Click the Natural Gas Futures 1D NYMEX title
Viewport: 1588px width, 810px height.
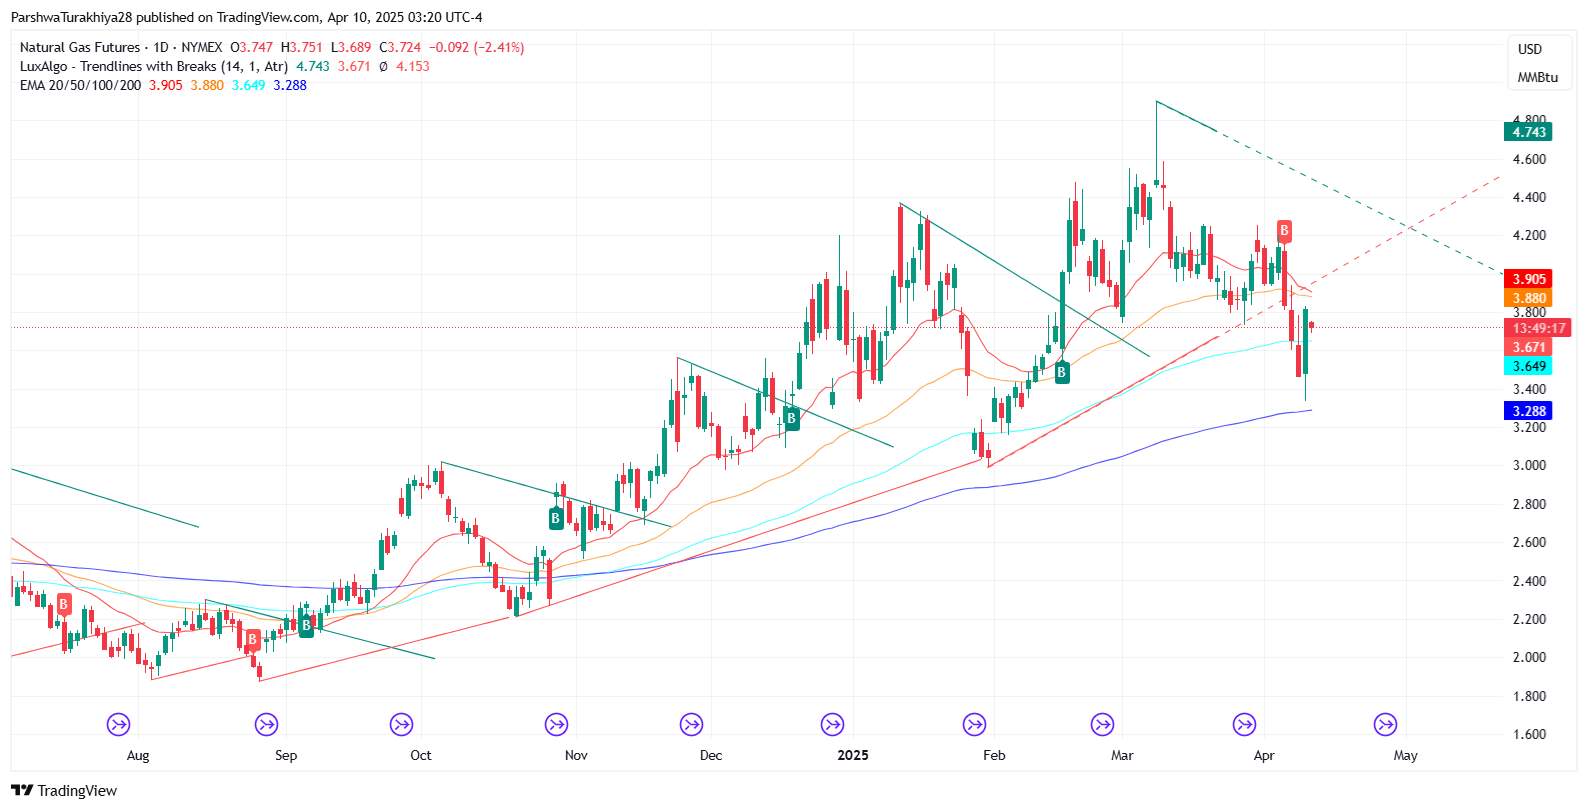(121, 47)
